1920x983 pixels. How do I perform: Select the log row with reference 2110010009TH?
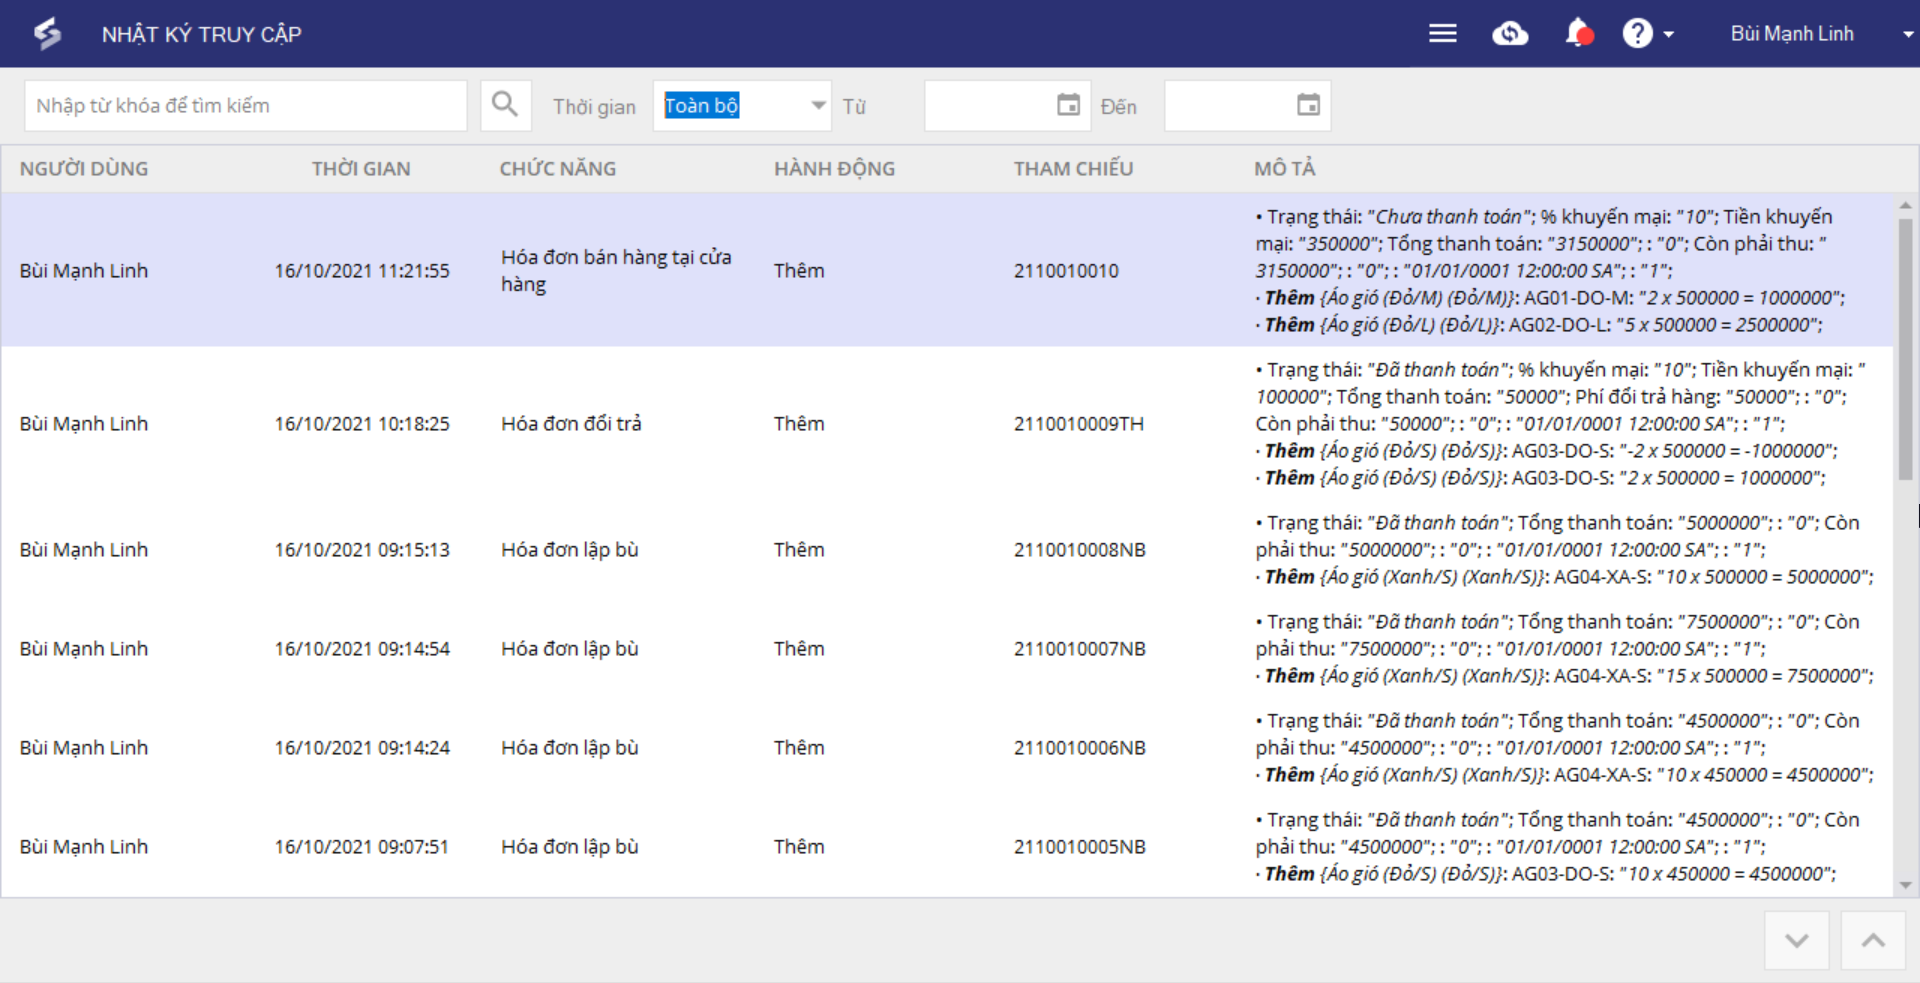tap(1078, 424)
